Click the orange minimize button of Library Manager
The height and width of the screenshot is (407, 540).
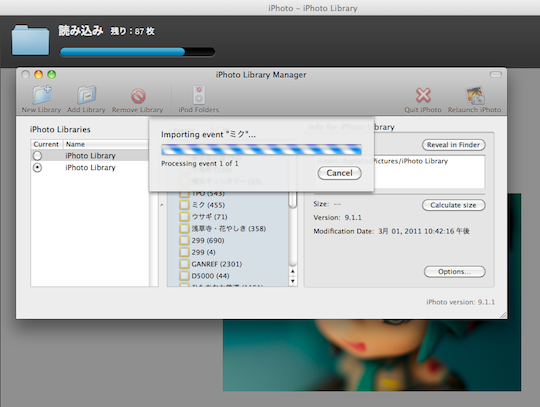pos(38,74)
